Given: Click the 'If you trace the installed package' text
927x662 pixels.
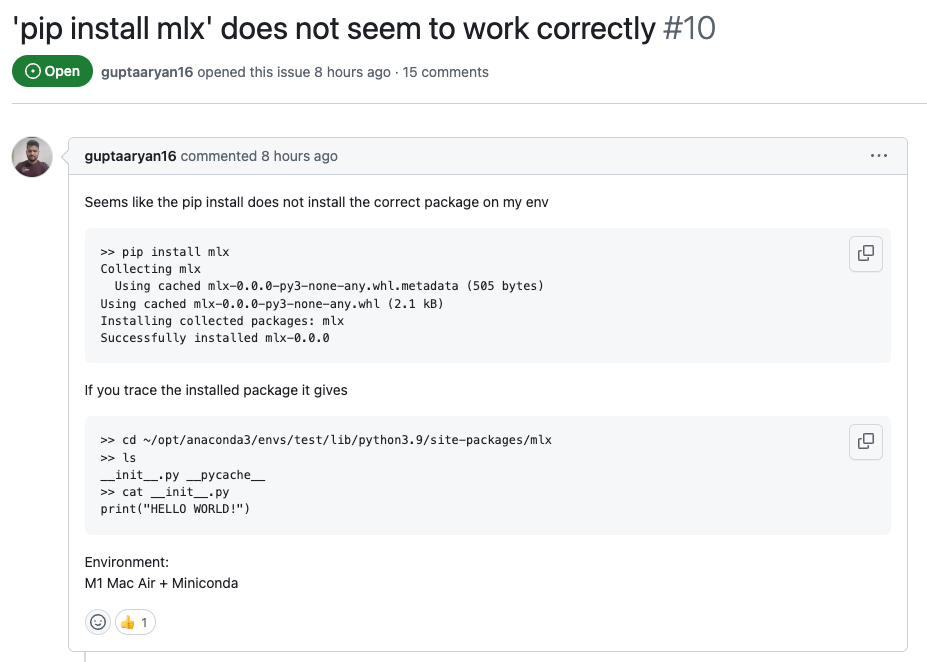Looking at the screenshot, I should (216, 390).
